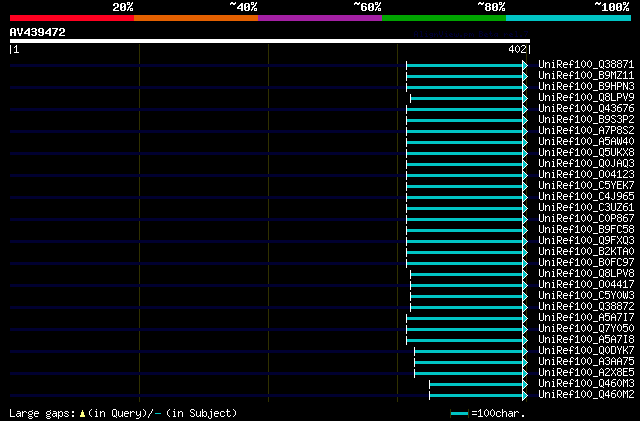Select hit label UniRef100_A5AW40
640x421 pixels.
(x=586, y=142)
